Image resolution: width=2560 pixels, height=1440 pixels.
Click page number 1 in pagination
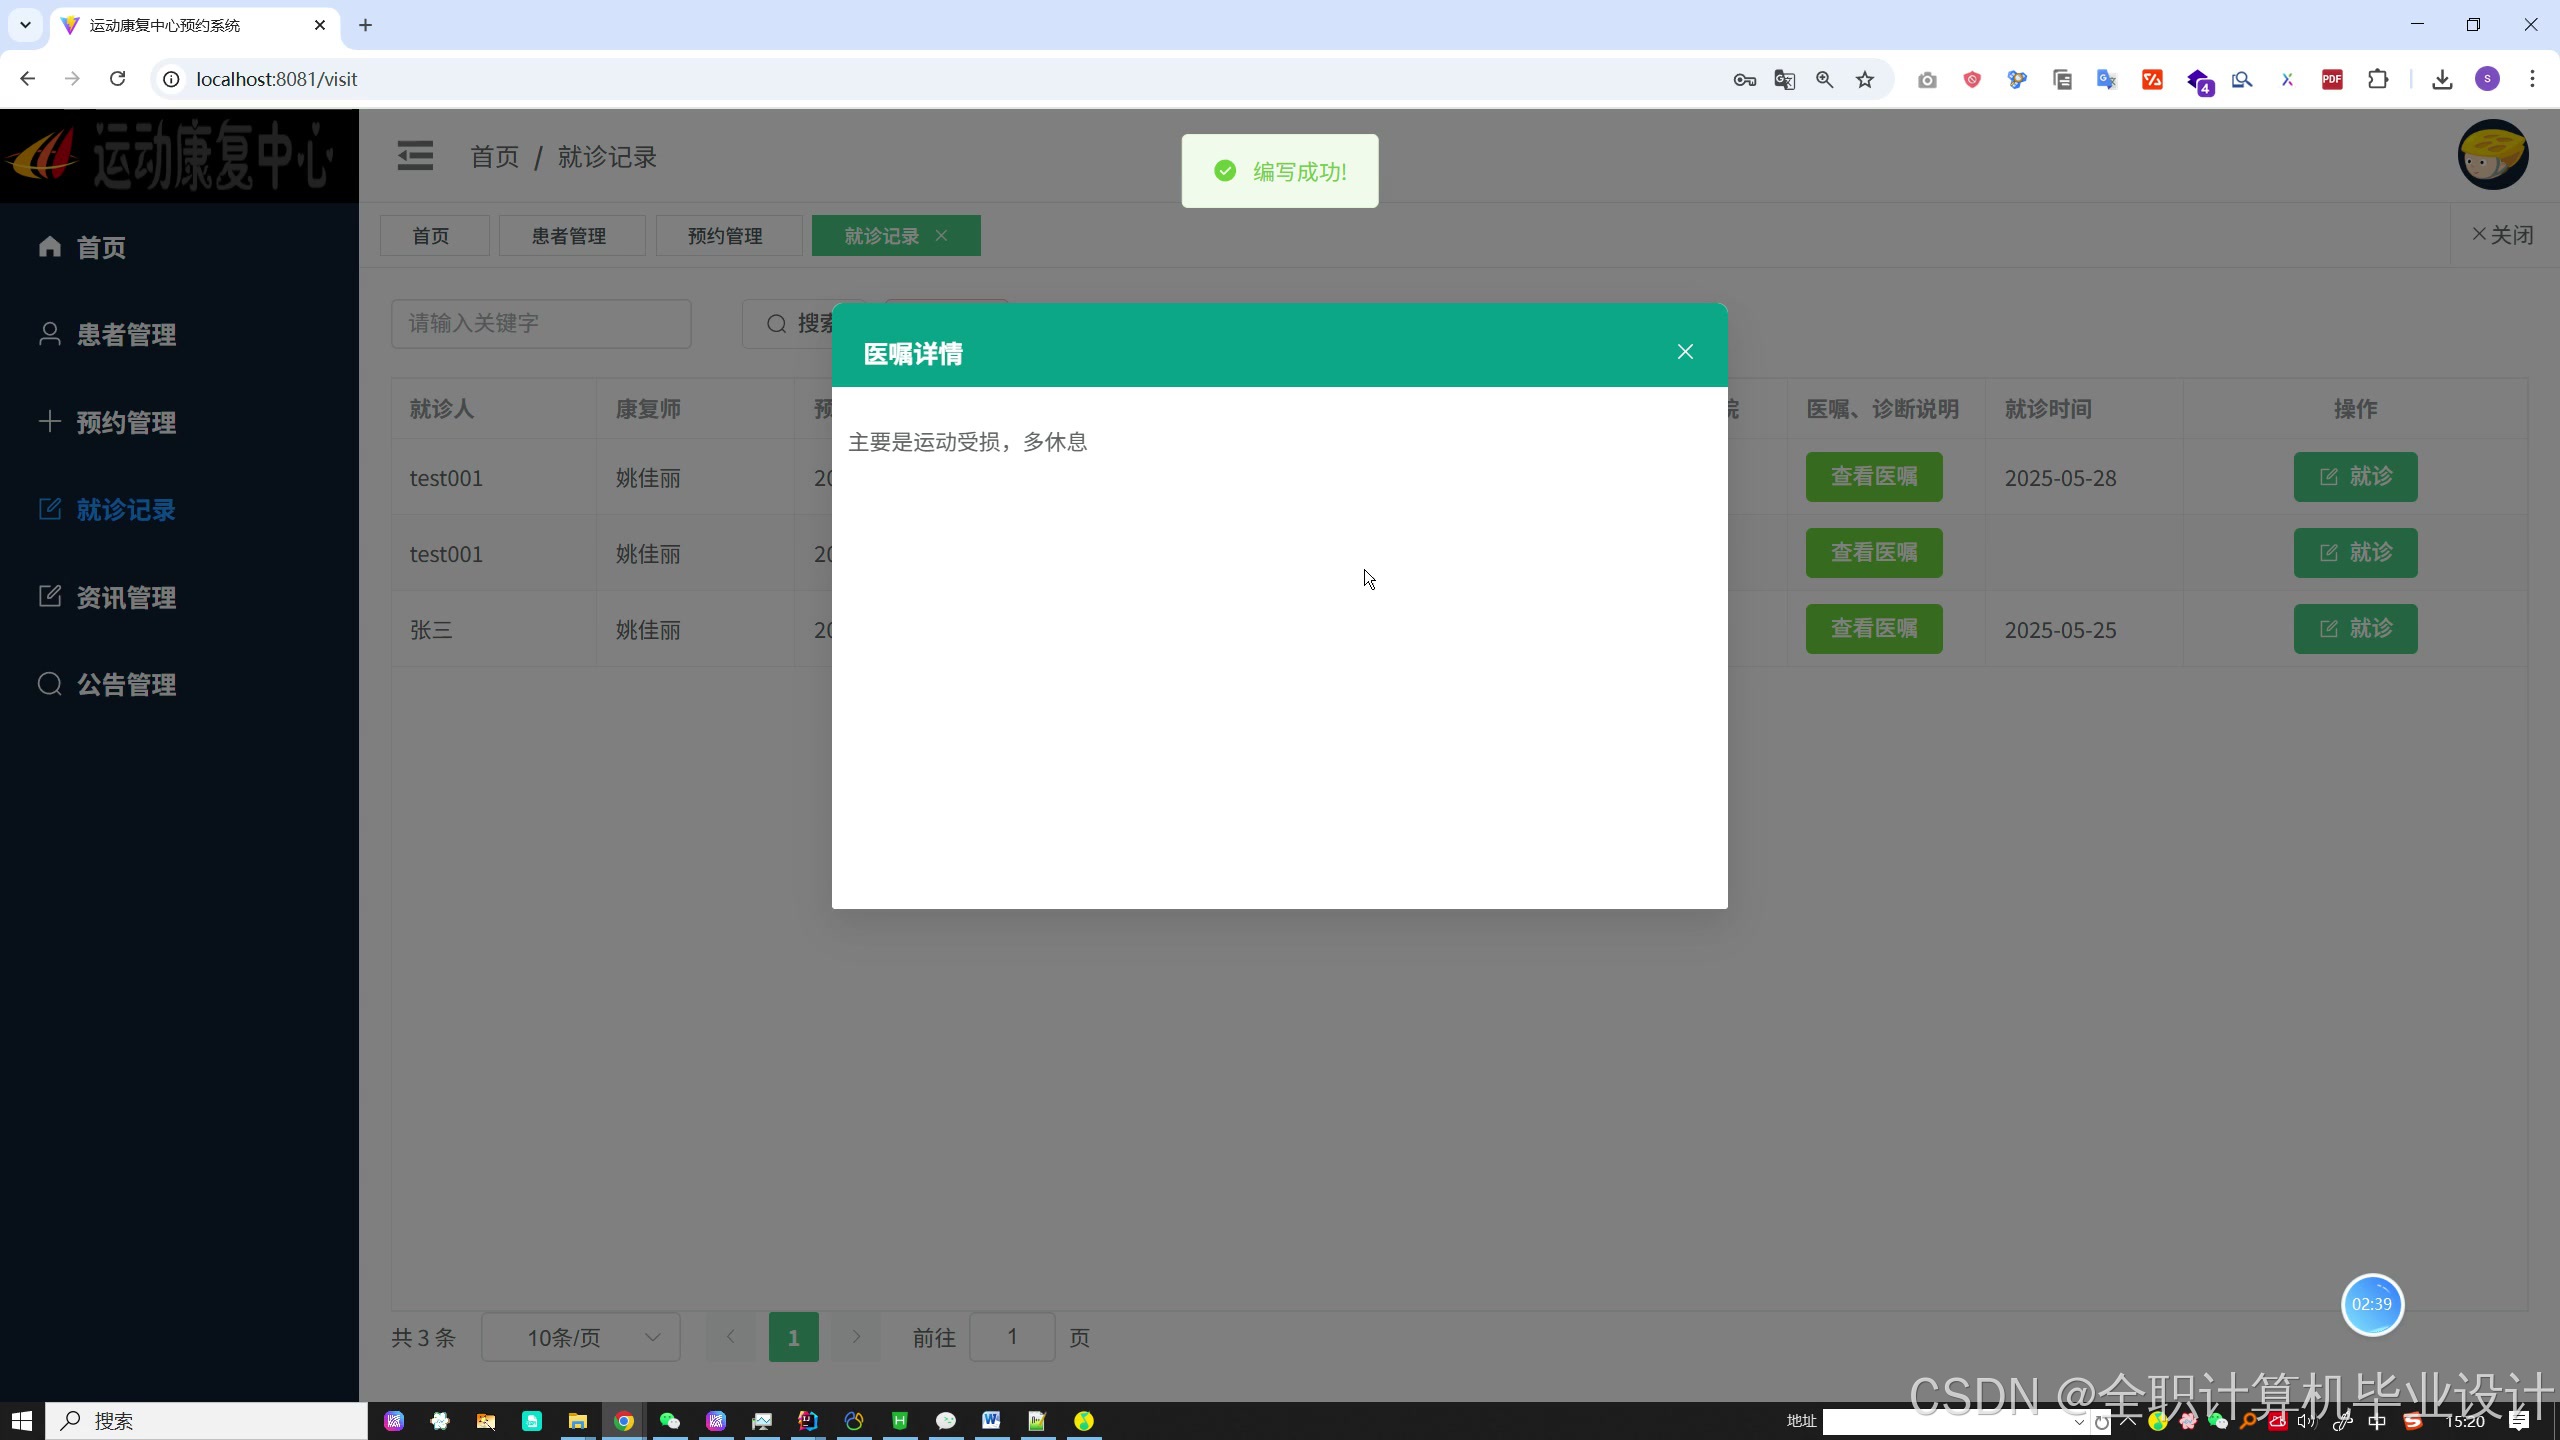pyautogui.click(x=793, y=1338)
